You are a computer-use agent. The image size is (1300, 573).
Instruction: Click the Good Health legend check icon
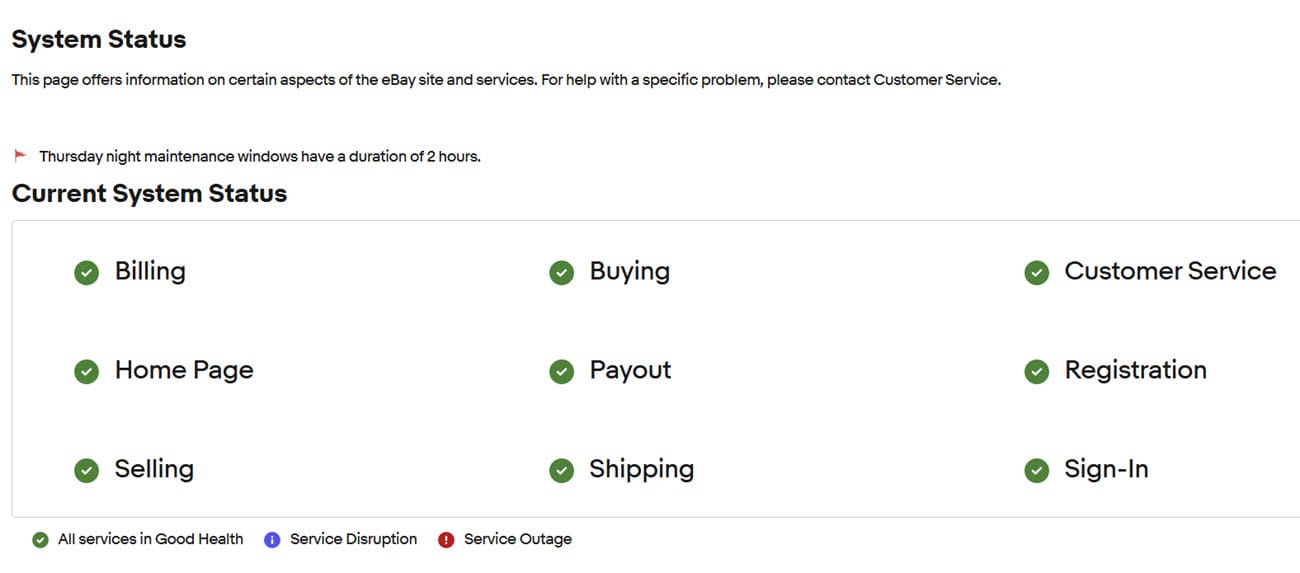tap(40, 540)
